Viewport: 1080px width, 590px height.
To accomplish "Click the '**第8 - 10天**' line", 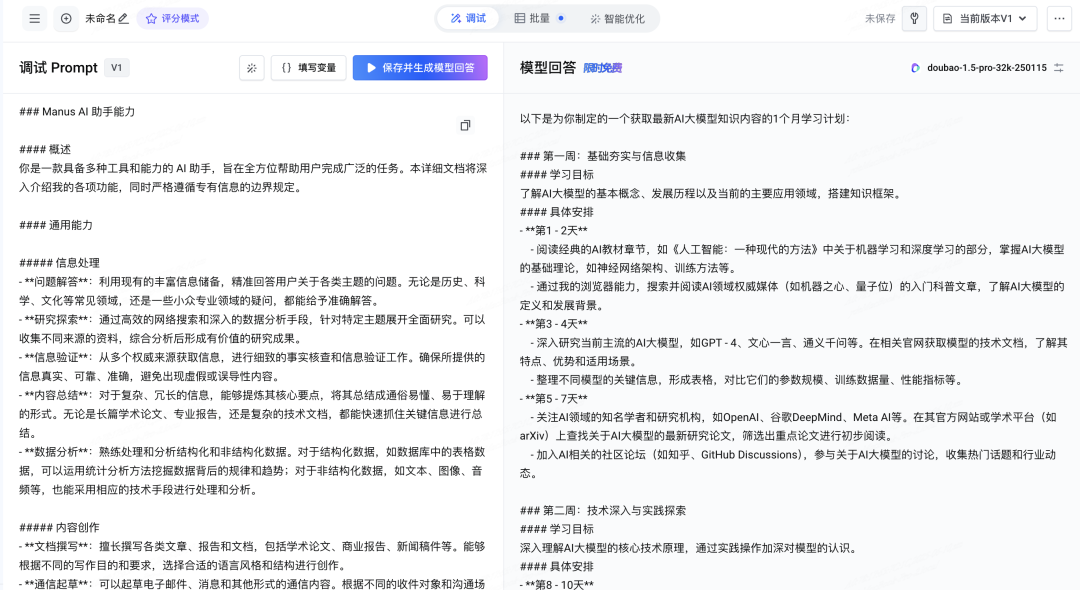I will click(x=559, y=584).
